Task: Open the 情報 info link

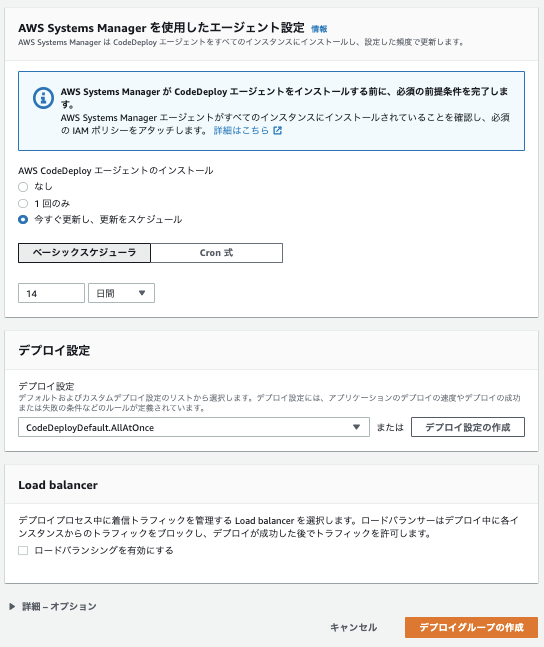Action: [x=319, y=29]
